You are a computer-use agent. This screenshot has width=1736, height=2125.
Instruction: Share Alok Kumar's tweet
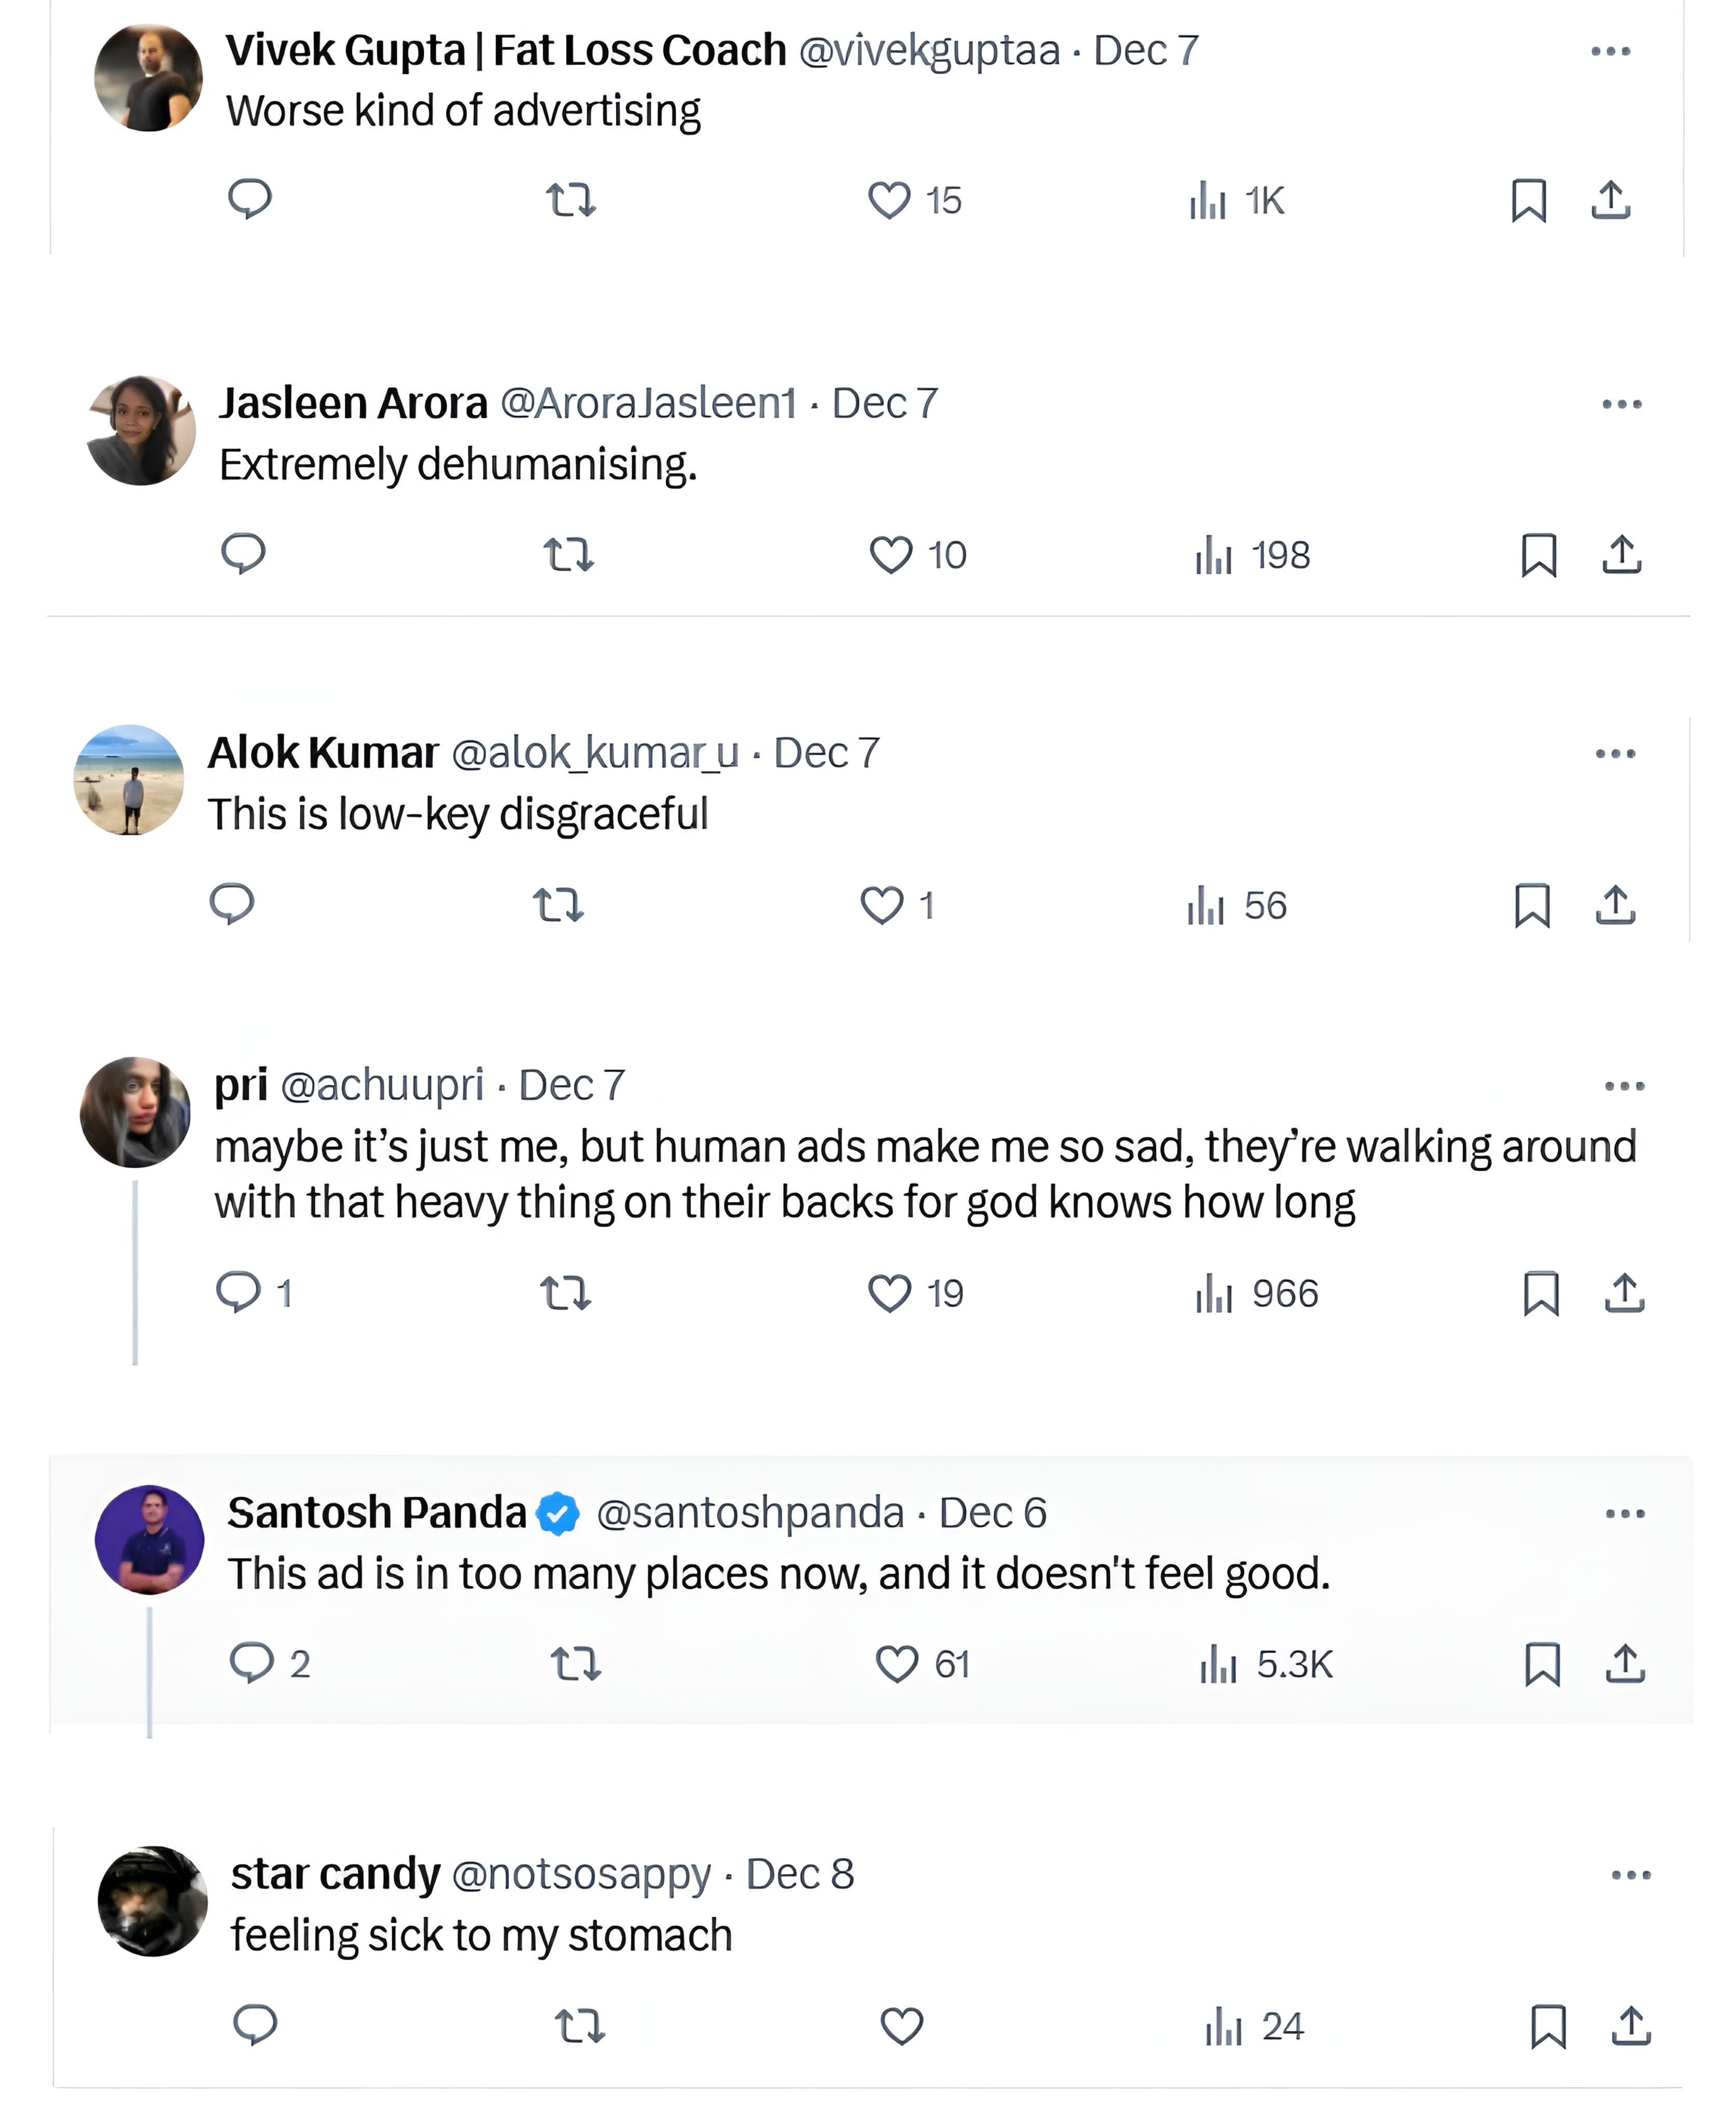tap(1615, 905)
